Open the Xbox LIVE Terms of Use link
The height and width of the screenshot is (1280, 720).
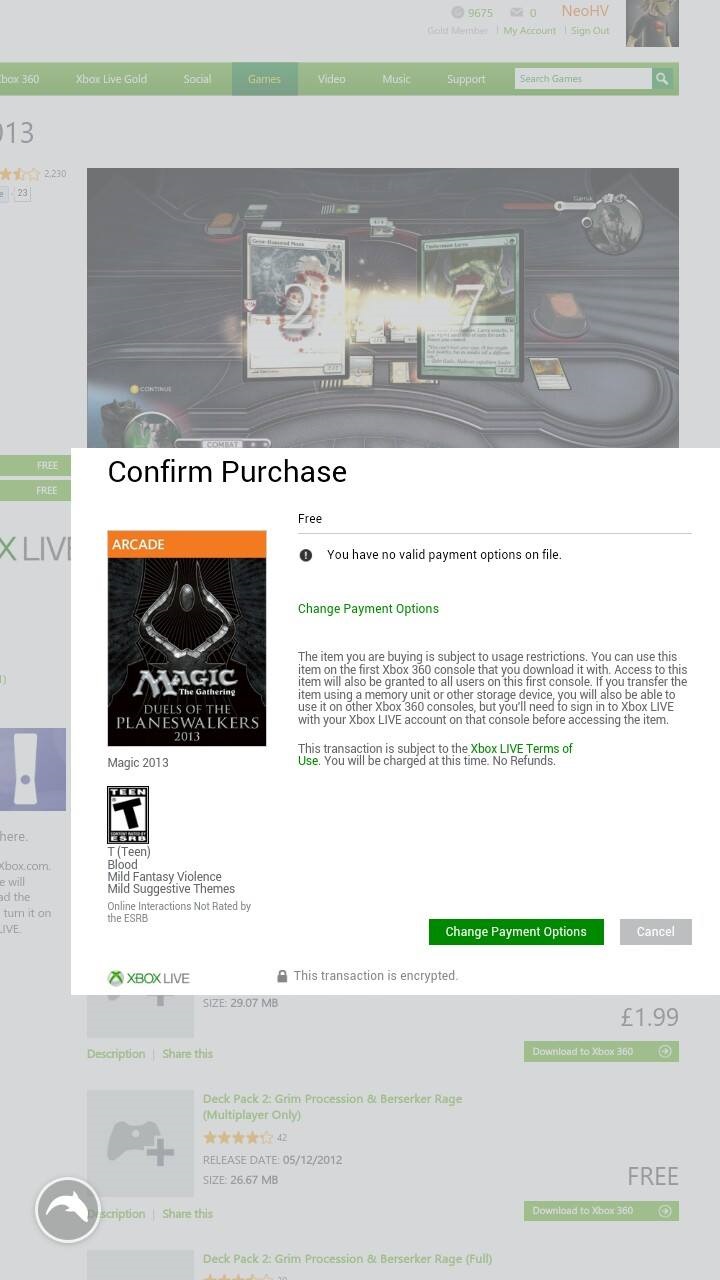pyautogui.click(x=435, y=754)
